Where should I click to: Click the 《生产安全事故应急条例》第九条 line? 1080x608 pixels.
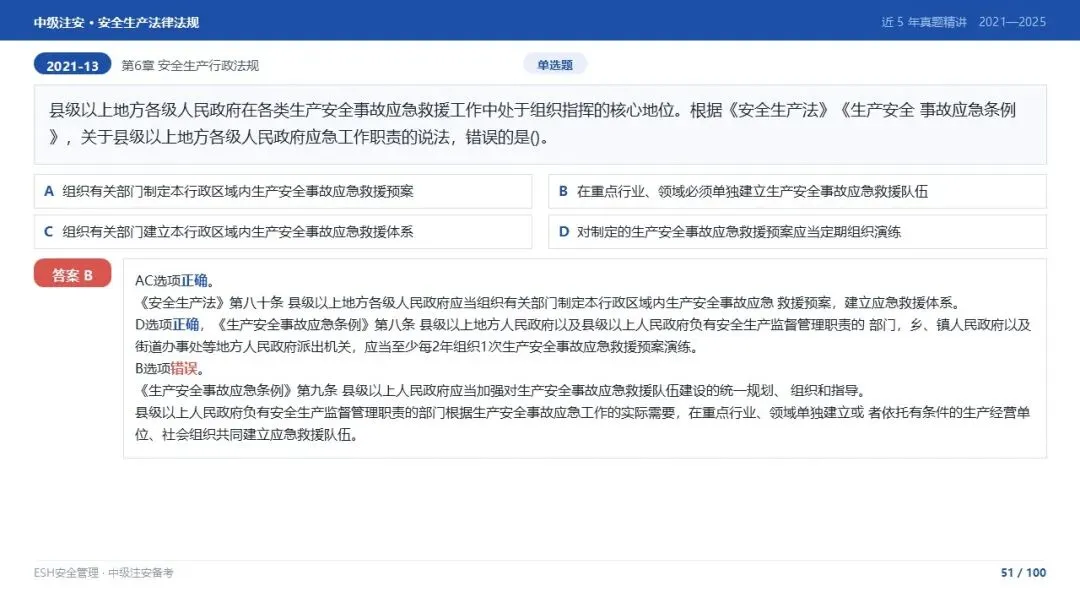click(x=501, y=390)
